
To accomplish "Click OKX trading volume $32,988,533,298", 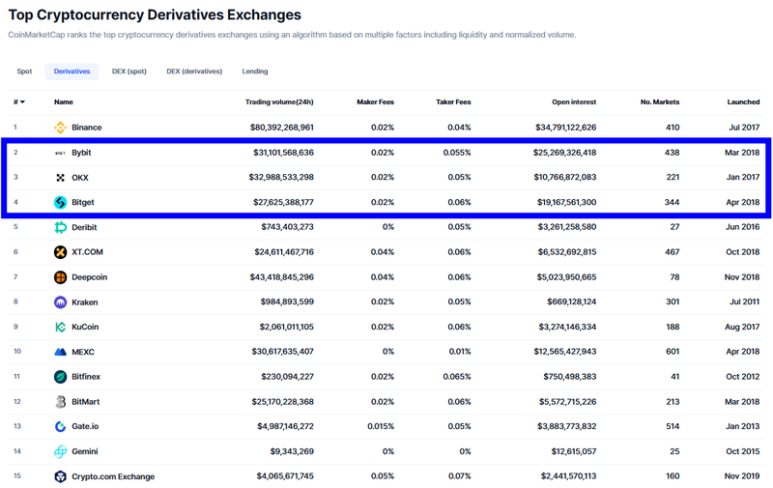I will tap(281, 177).
